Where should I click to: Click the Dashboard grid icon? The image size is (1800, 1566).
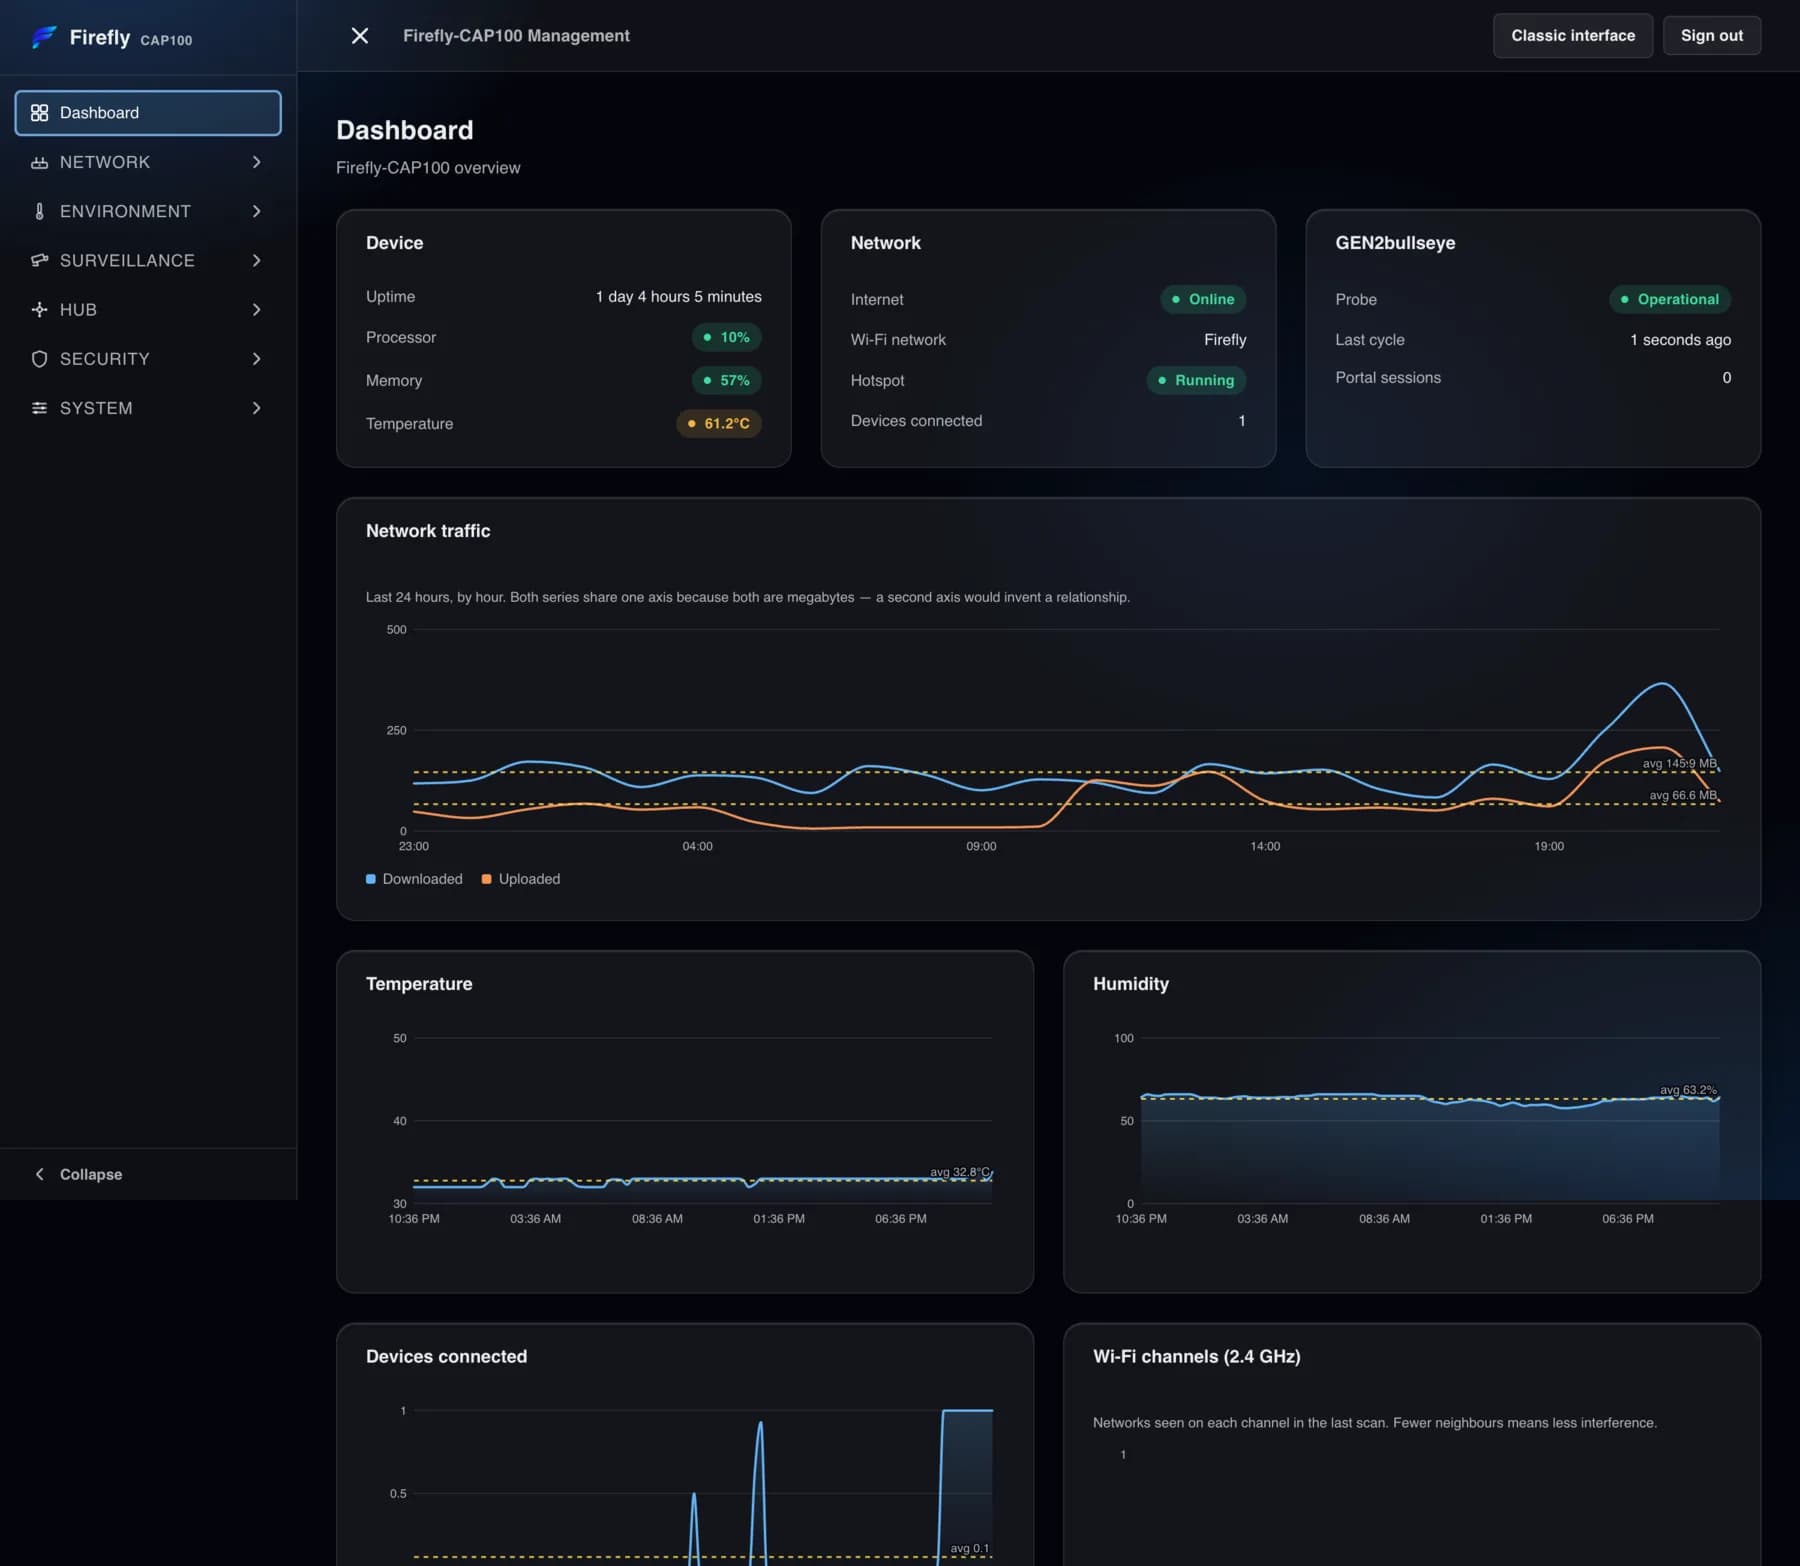pos(39,113)
